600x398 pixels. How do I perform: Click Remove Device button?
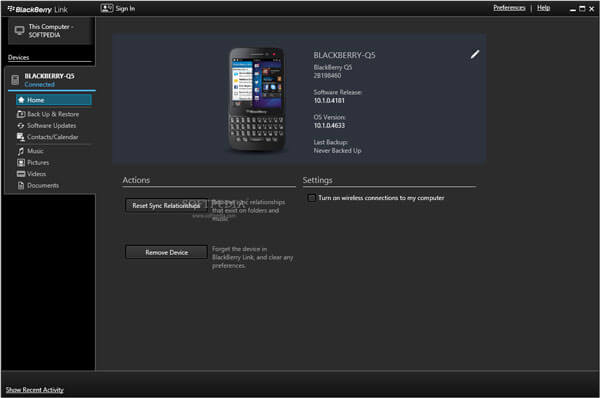pos(166,252)
